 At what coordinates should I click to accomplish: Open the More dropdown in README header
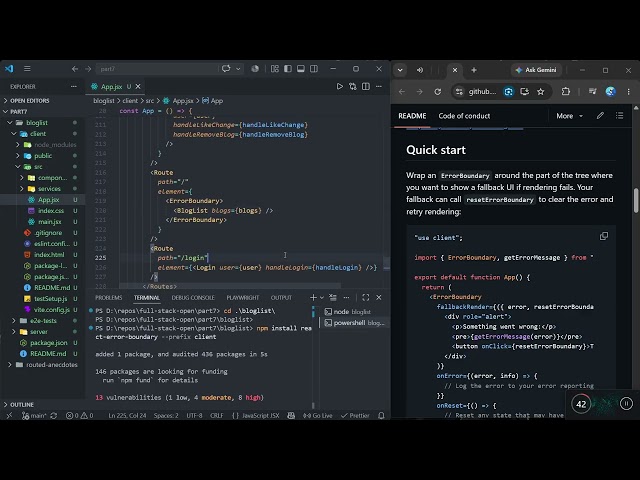tap(569, 116)
